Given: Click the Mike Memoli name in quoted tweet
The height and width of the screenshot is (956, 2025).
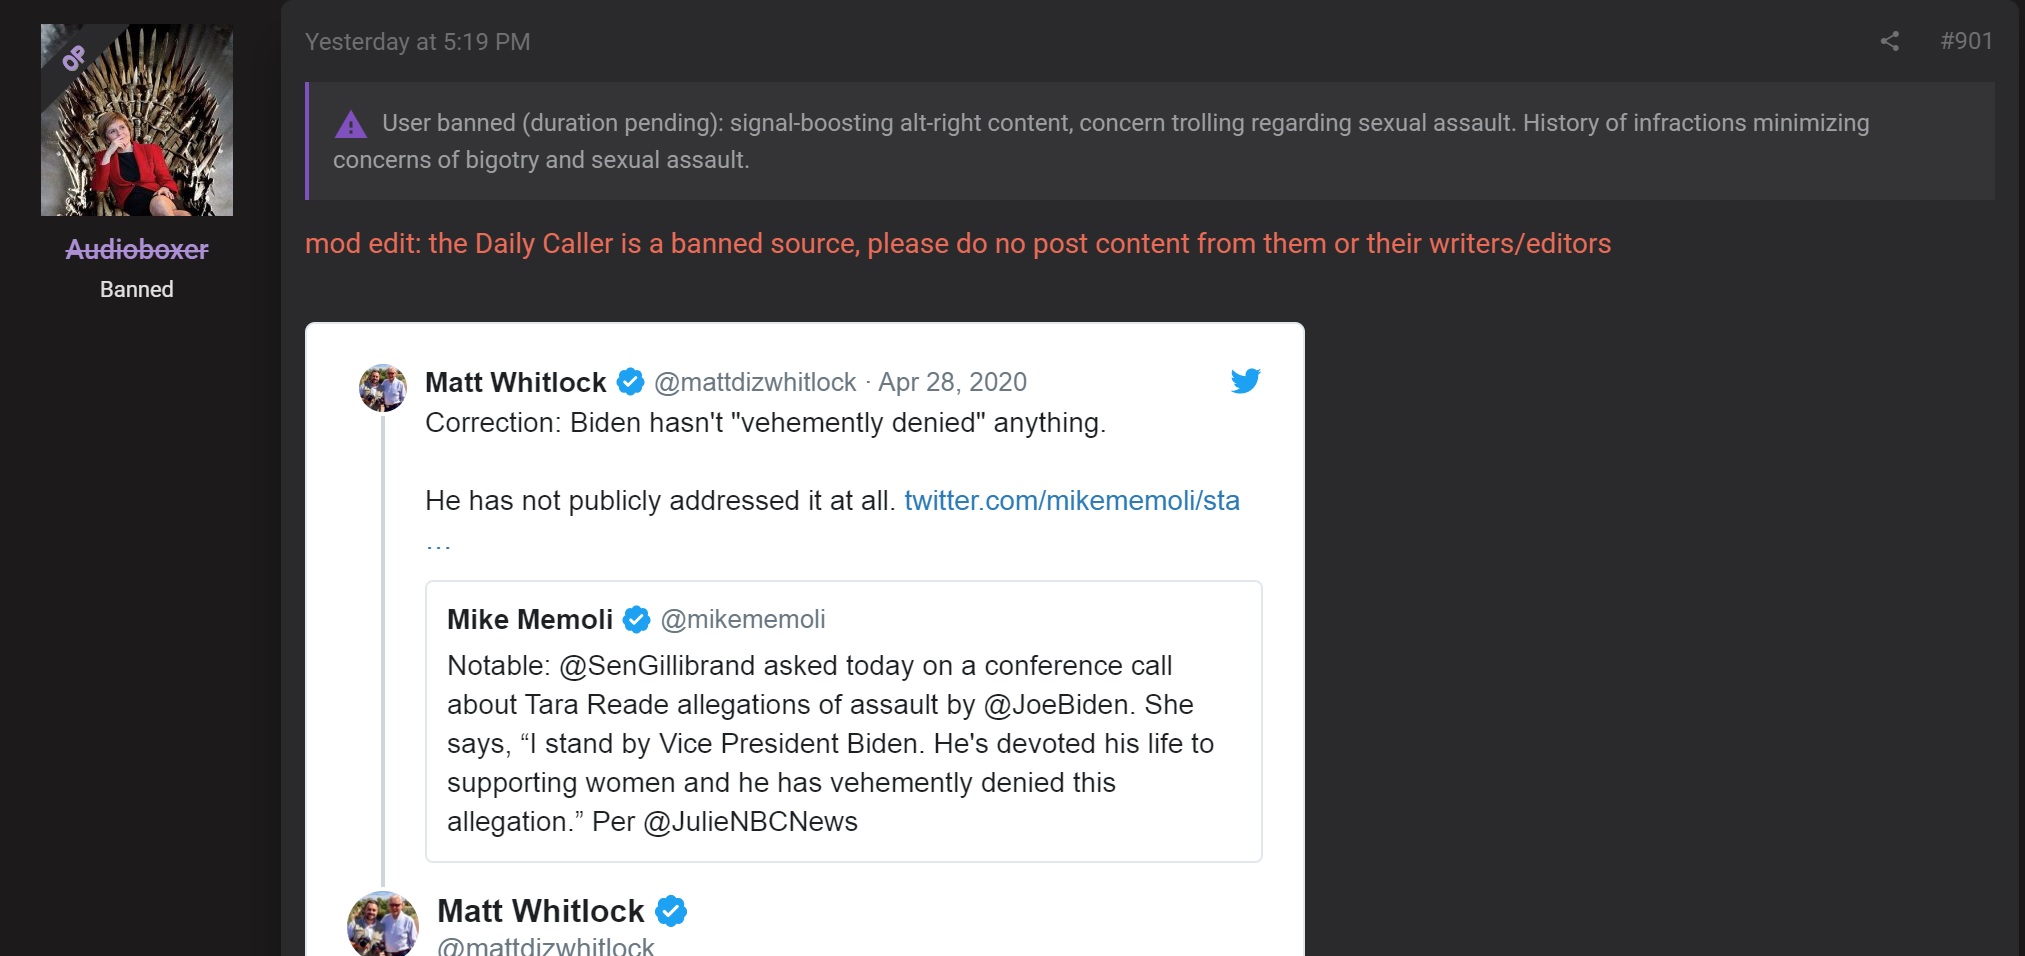Looking at the screenshot, I should click(x=530, y=619).
